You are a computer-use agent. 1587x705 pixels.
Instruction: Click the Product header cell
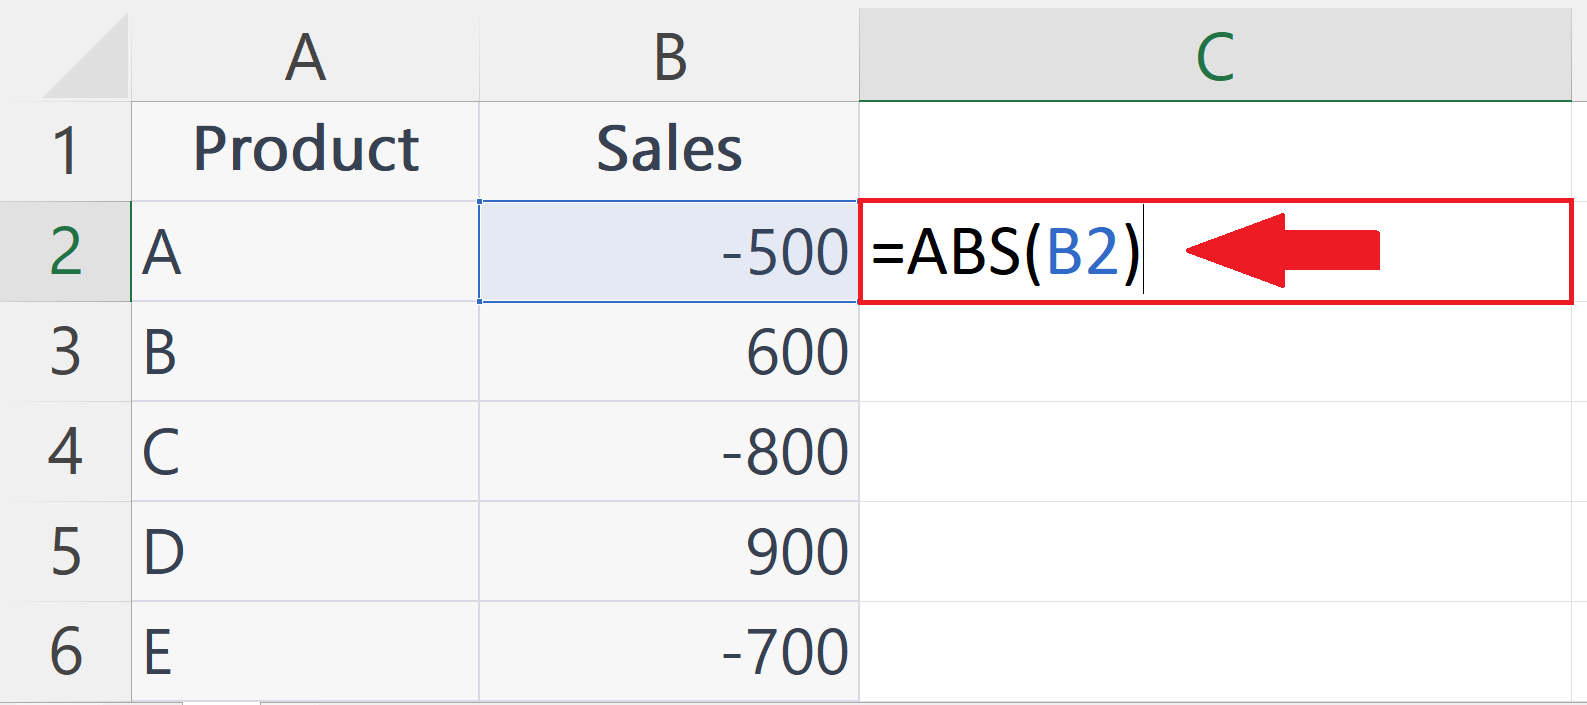(x=305, y=151)
